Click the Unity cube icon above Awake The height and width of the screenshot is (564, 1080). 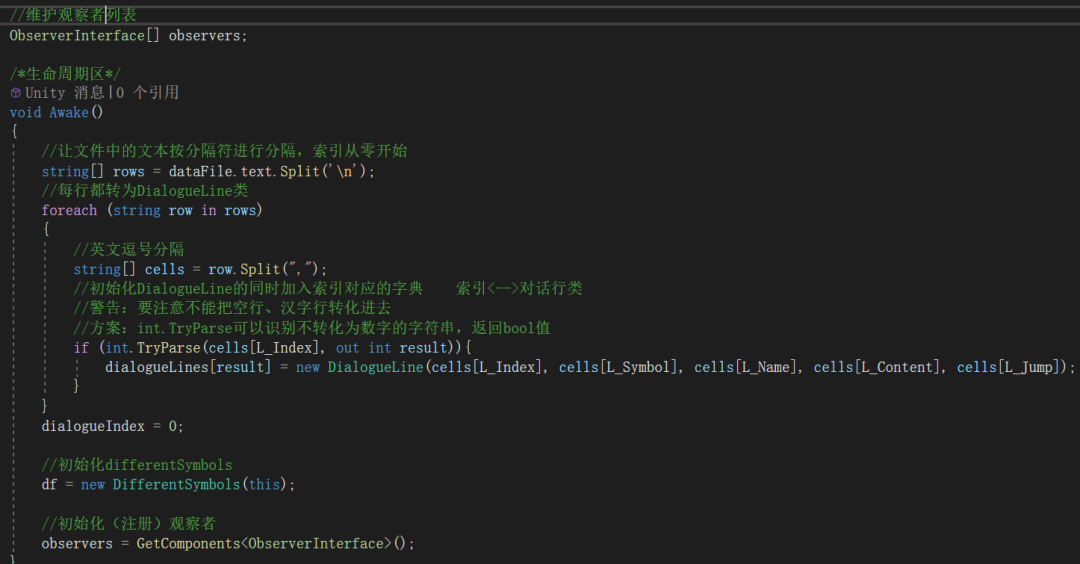pos(15,93)
